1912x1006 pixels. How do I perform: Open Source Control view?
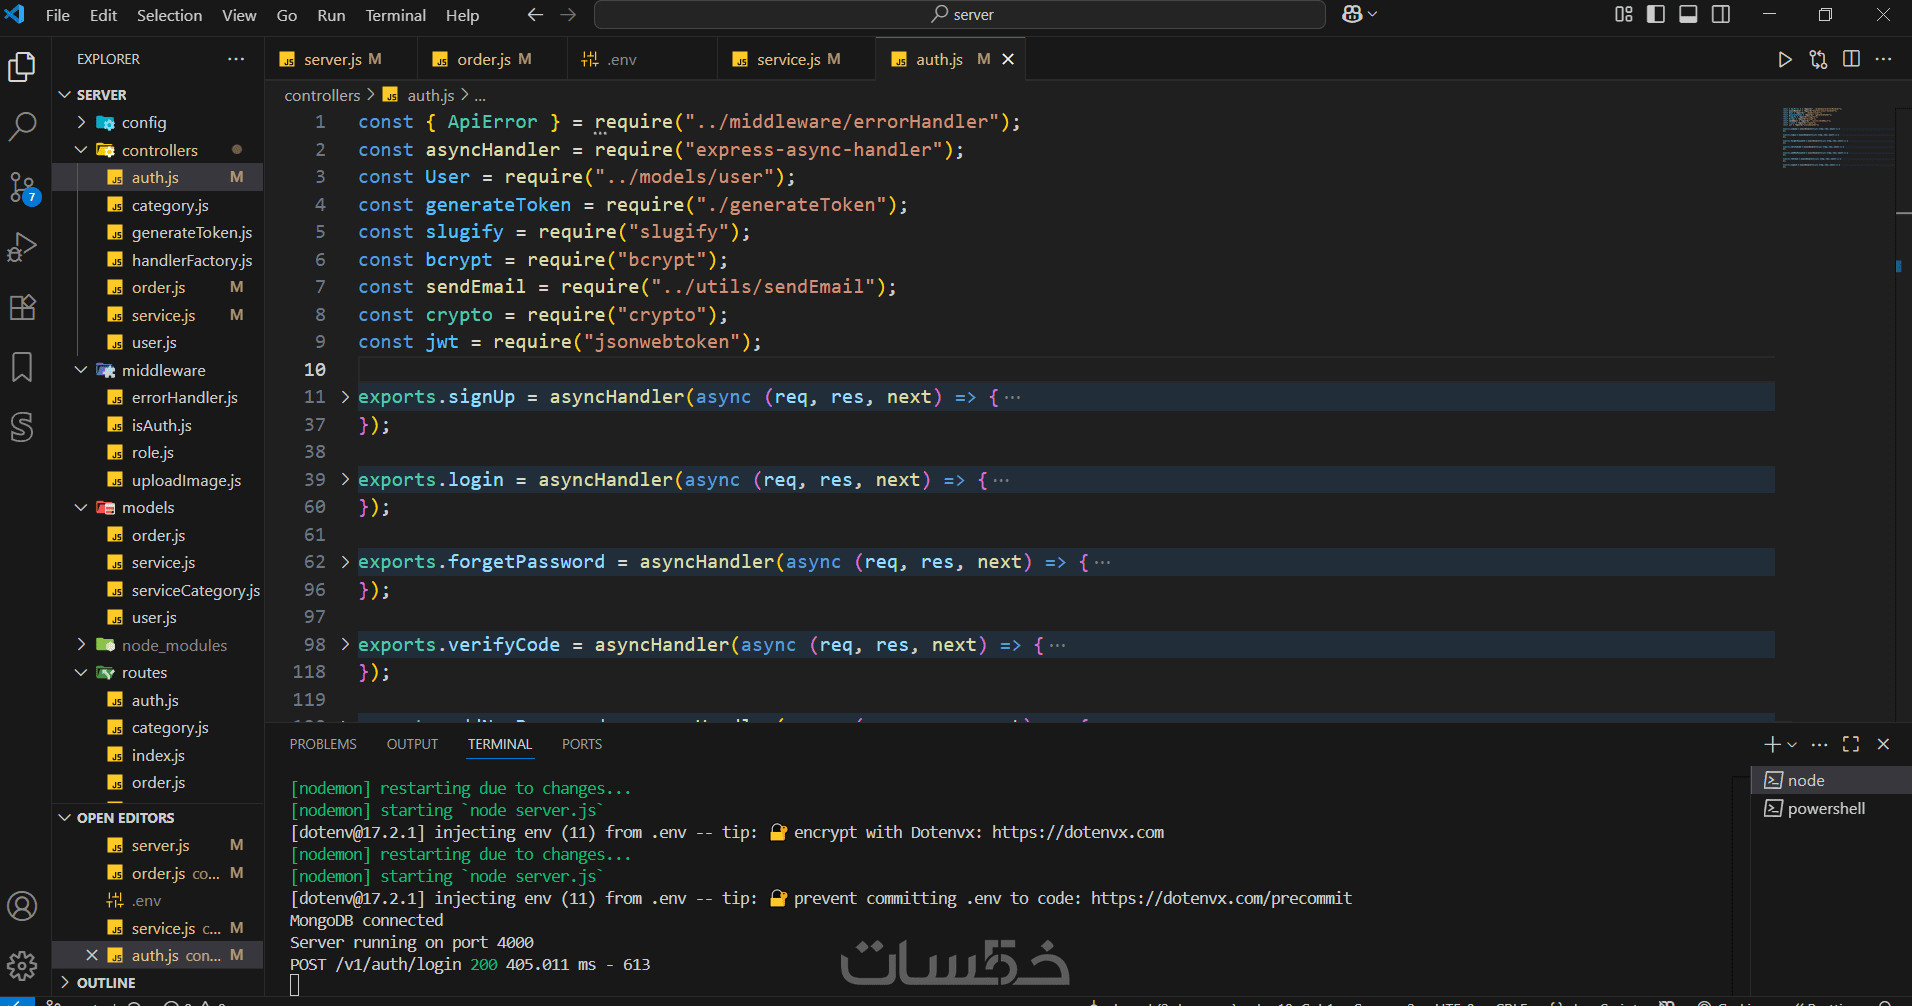pyautogui.click(x=22, y=187)
